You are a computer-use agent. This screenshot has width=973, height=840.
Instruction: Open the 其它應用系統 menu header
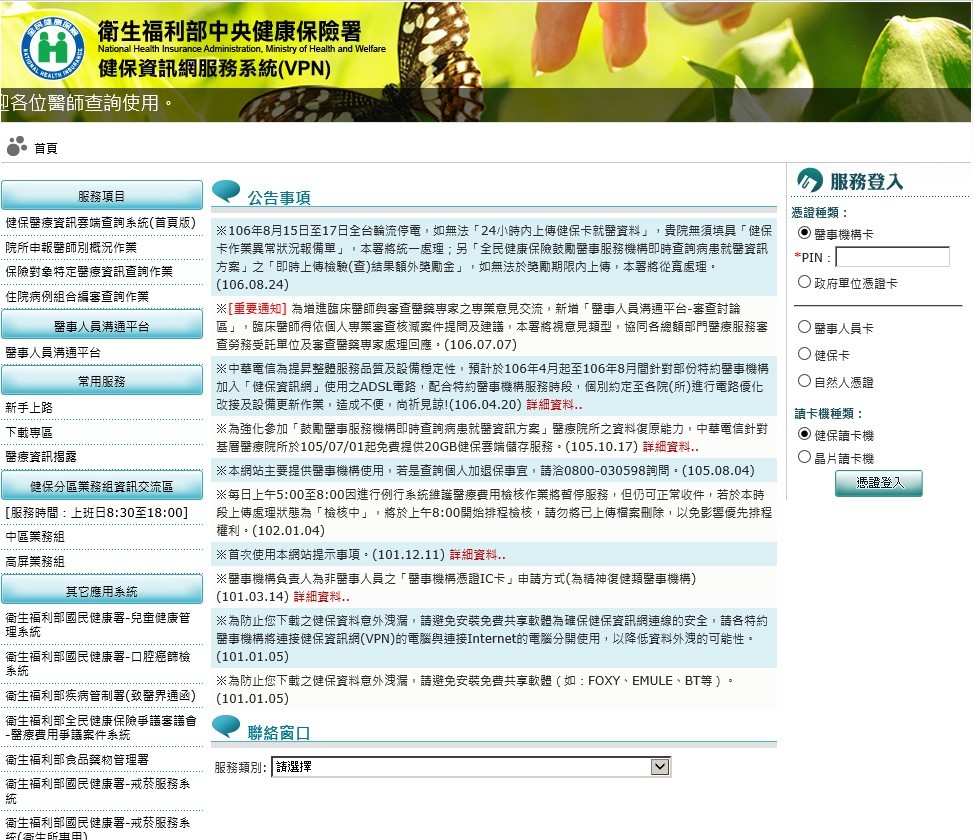102,591
